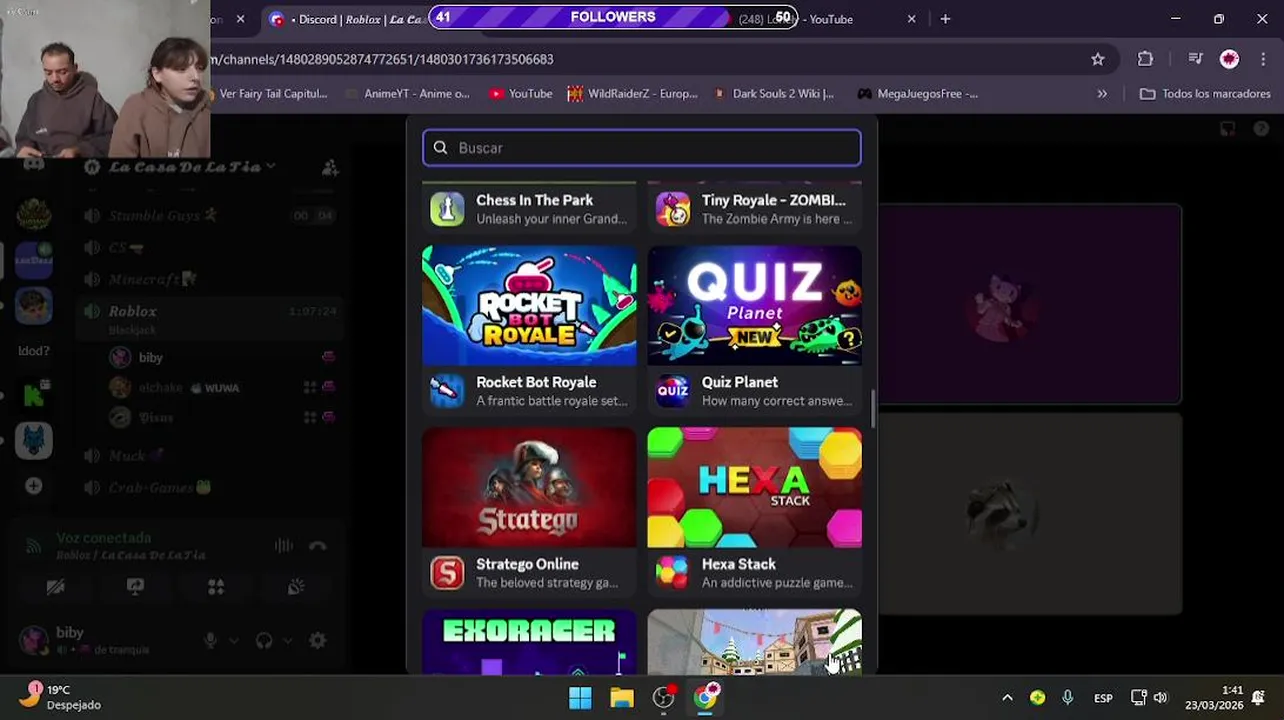Toggle Discord headphones deafen
Image resolution: width=1284 pixels, height=720 pixels.
pyautogui.click(x=264, y=640)
